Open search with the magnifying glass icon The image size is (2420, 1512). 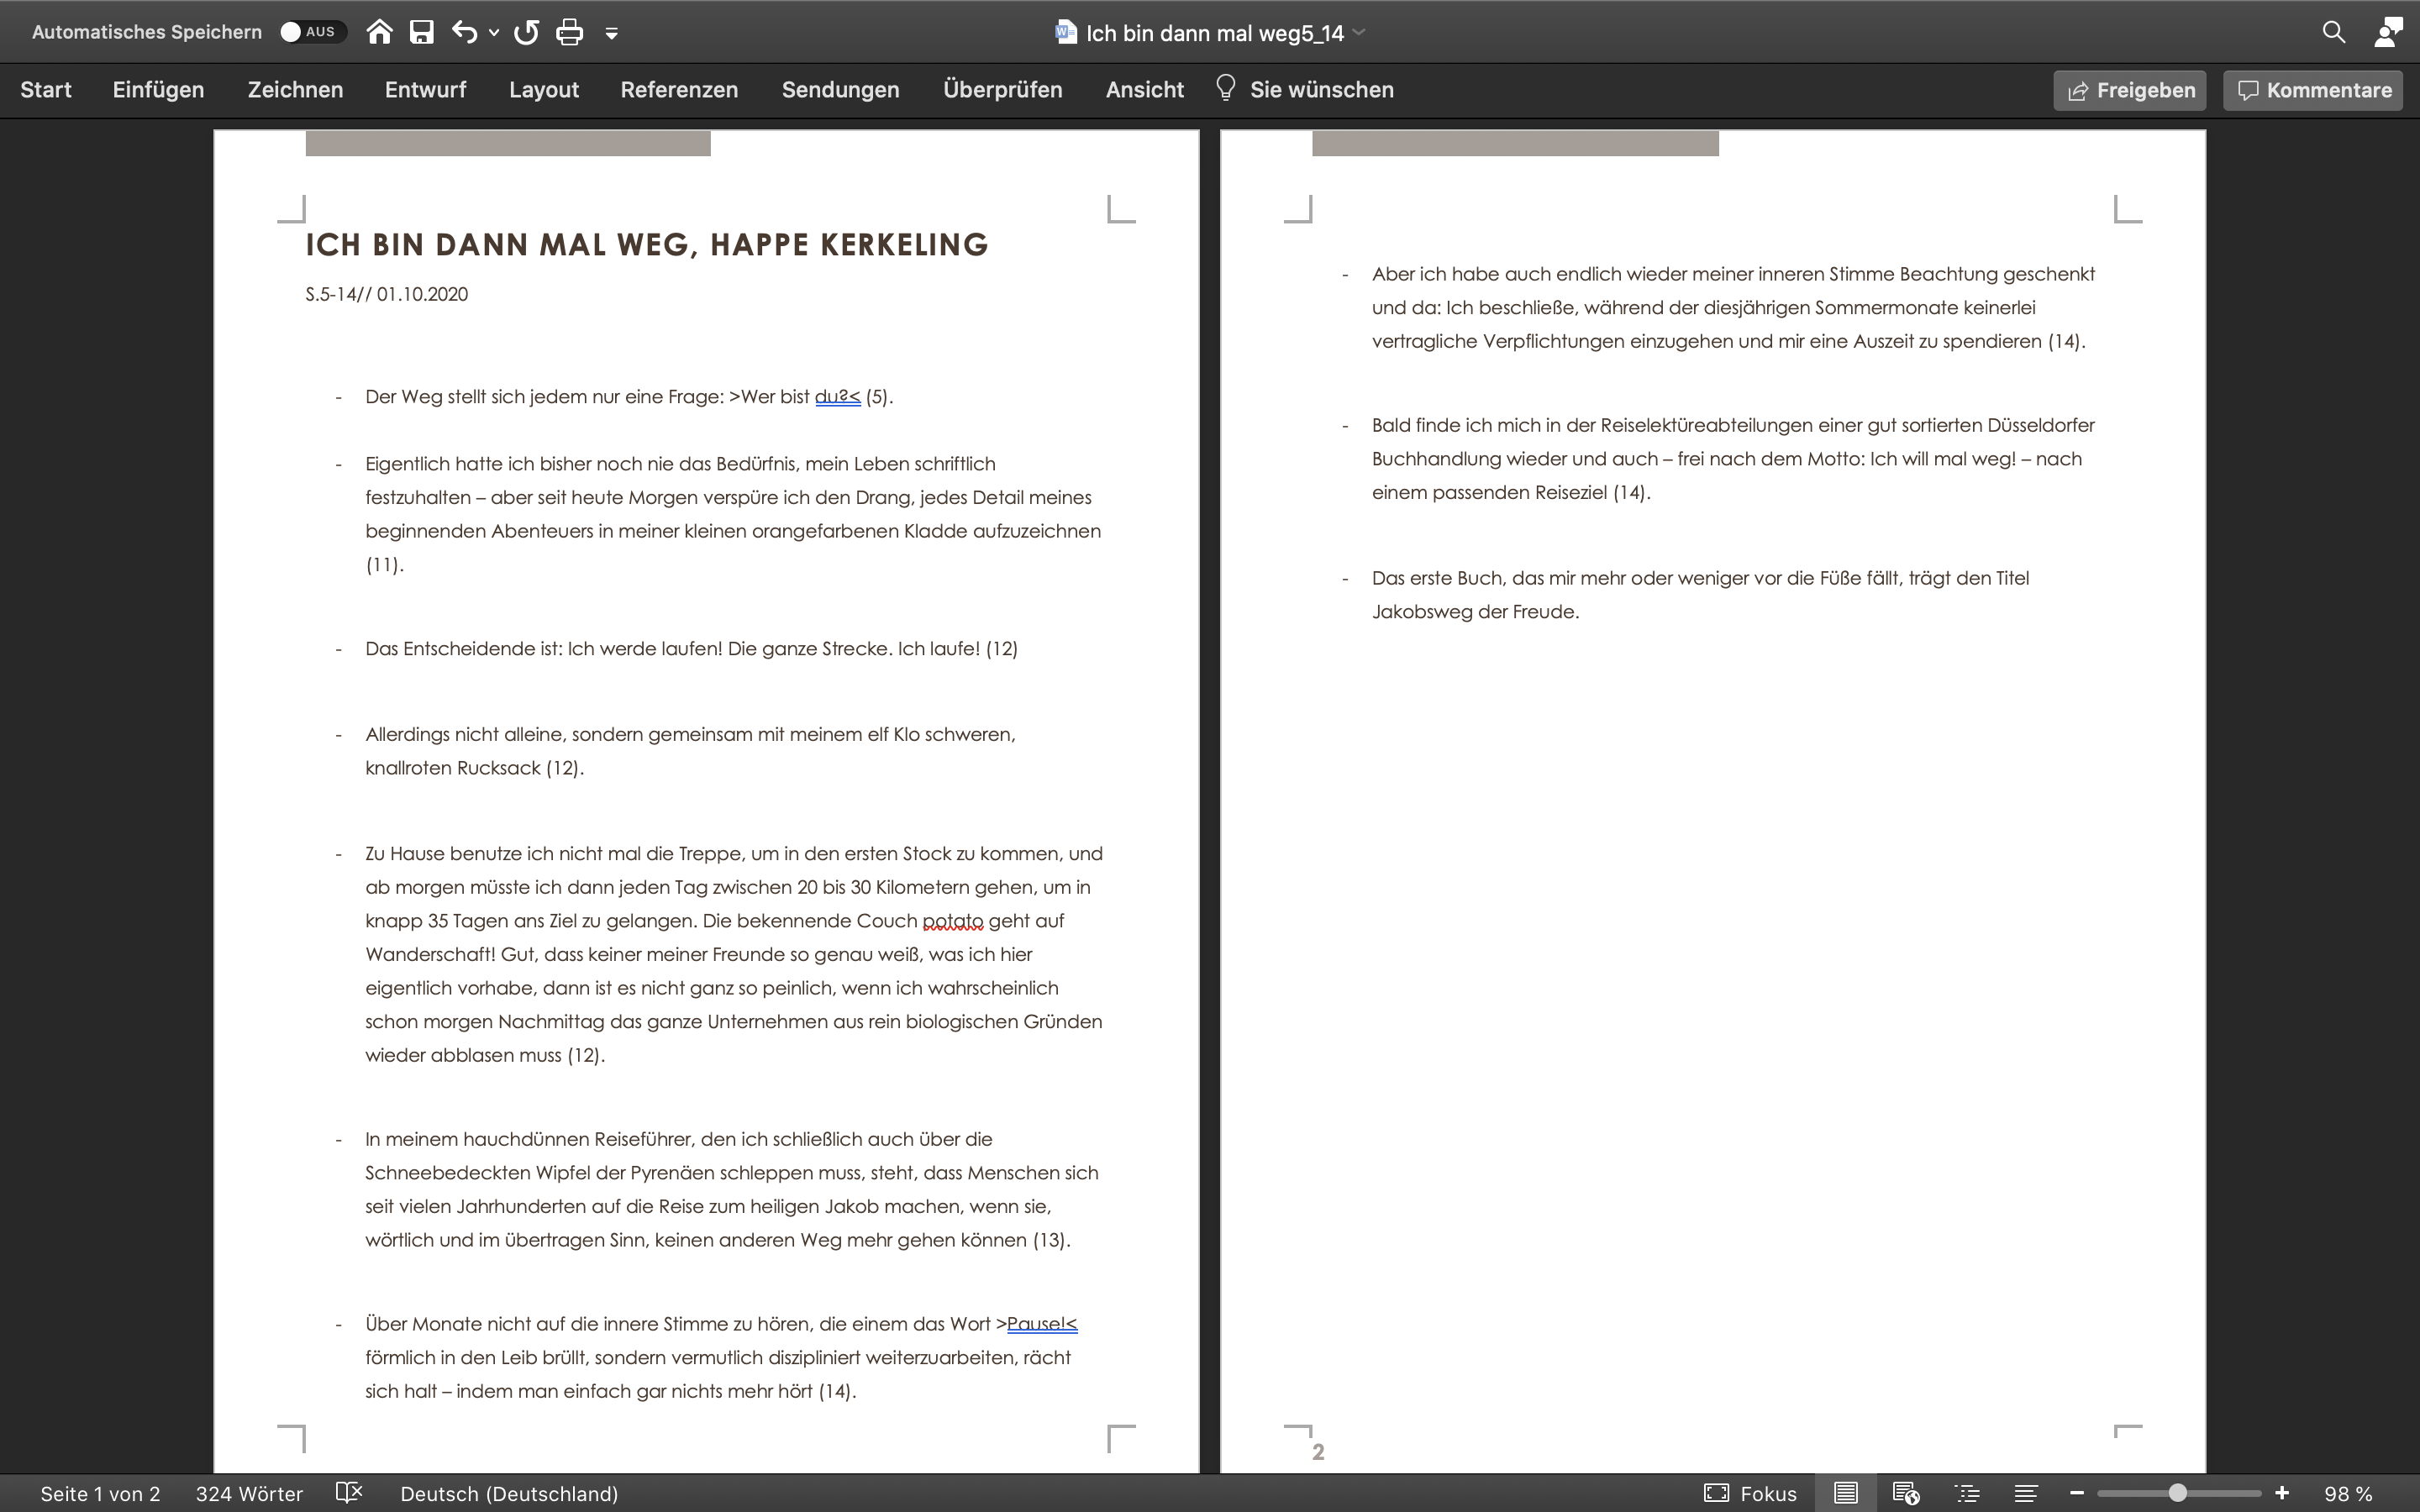point(2333,32)
